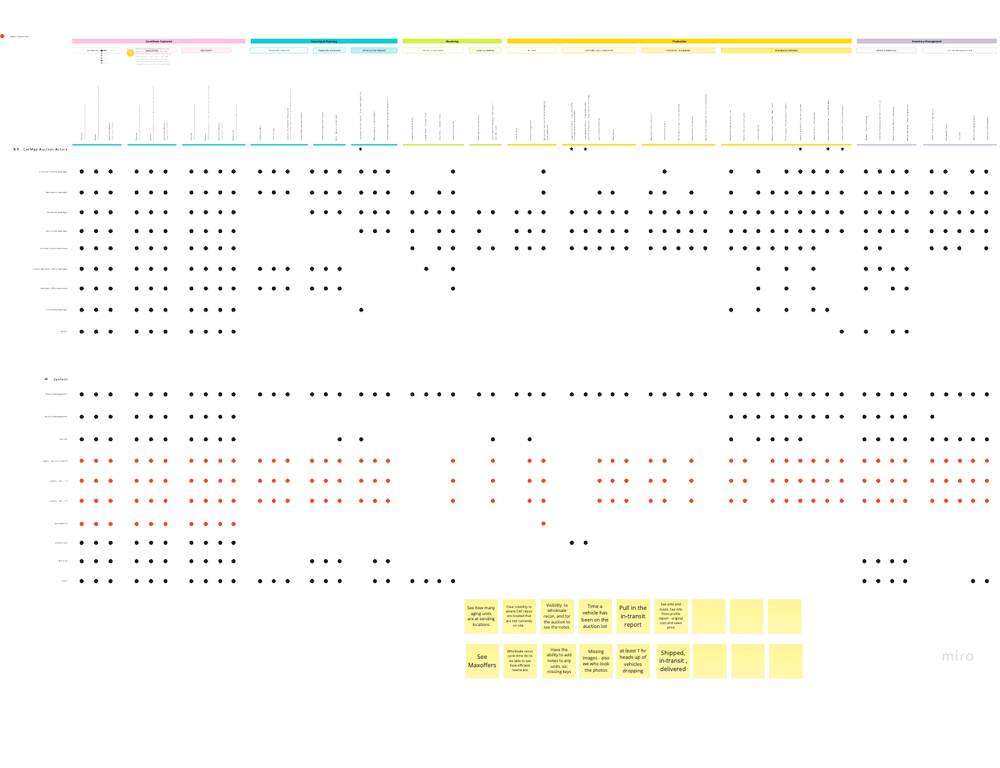The width and height of the screenshot is (1000, 768).
Task: Click the icon beside the Auction Actors heading
Action: click(15, 149)
